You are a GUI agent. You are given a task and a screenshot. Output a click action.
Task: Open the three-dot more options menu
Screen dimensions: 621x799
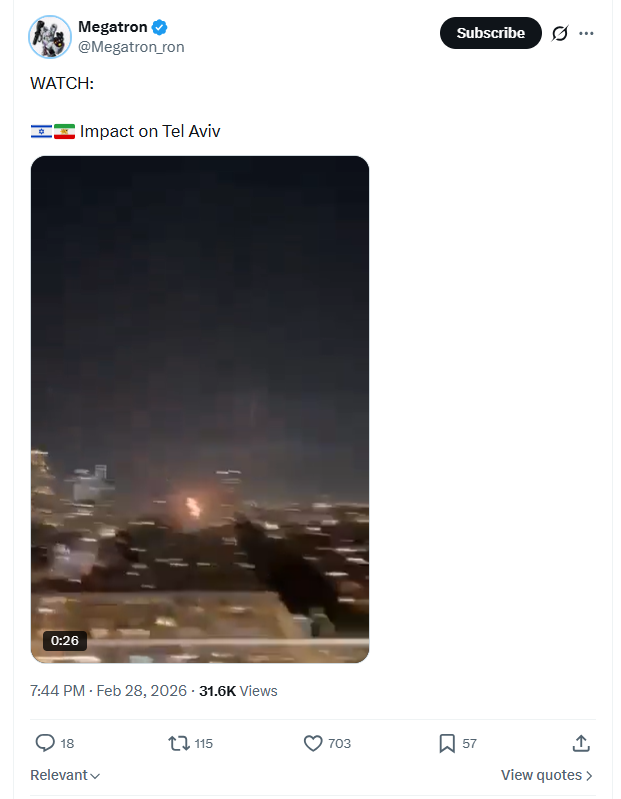pyautogui.click(x=586, y=33)
